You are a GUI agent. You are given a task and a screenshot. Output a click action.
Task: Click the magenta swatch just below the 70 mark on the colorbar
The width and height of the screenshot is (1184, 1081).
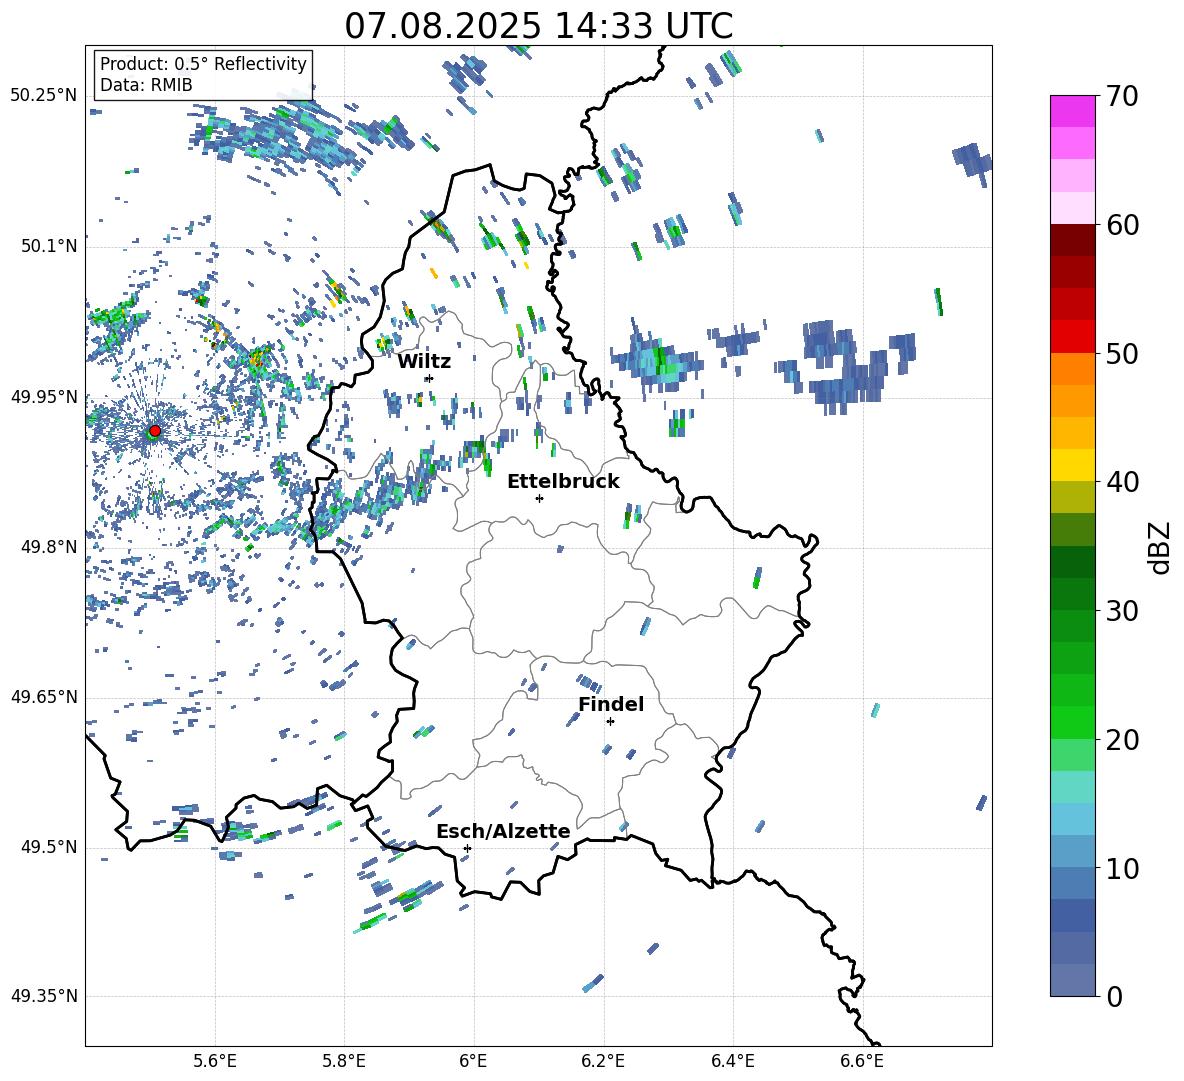[x=1072, y=111]
